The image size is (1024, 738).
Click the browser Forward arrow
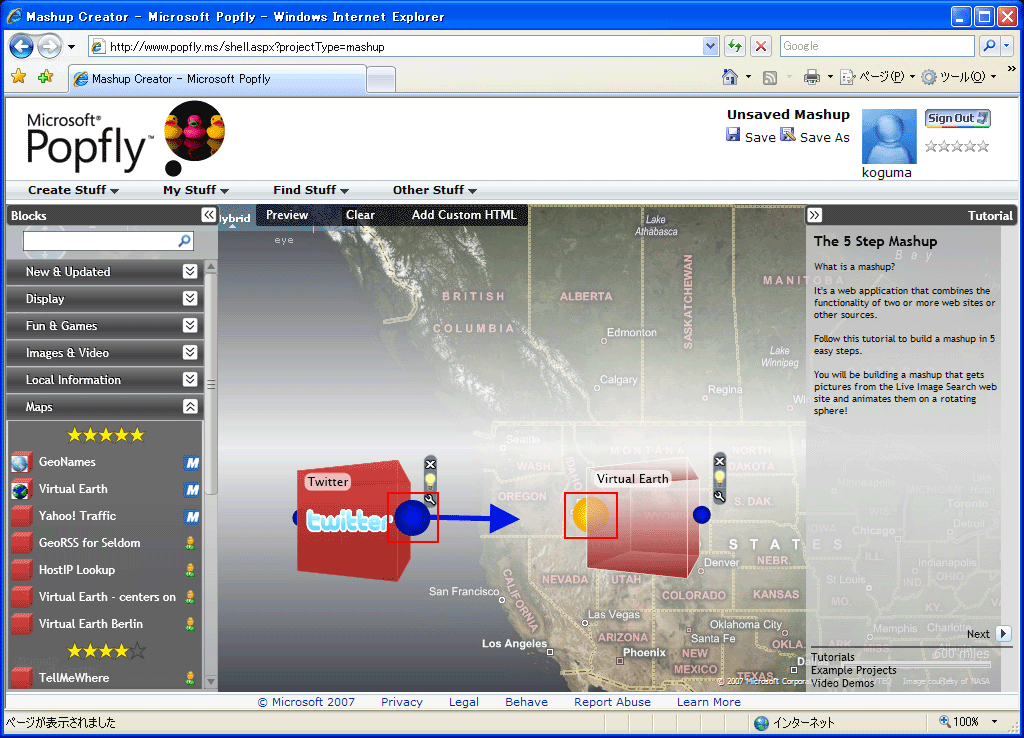tap(50, 46)
